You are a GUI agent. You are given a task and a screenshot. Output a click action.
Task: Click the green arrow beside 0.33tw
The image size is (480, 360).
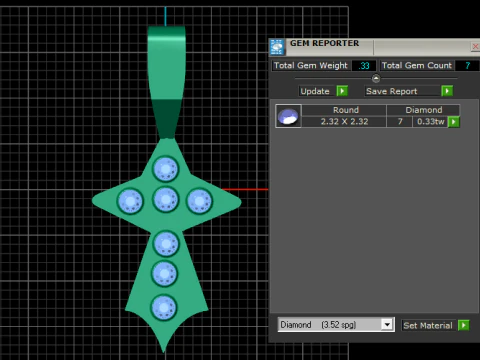coord(454,122)
